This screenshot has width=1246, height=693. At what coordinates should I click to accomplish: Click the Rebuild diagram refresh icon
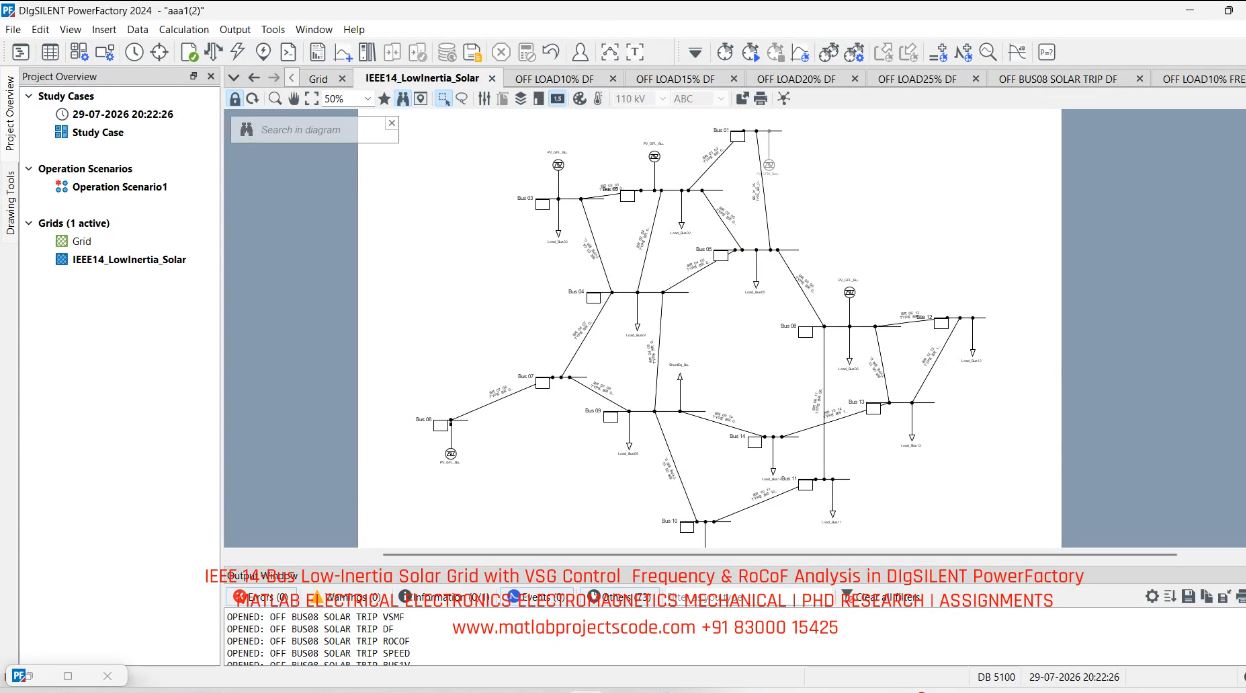click(253, 98)
